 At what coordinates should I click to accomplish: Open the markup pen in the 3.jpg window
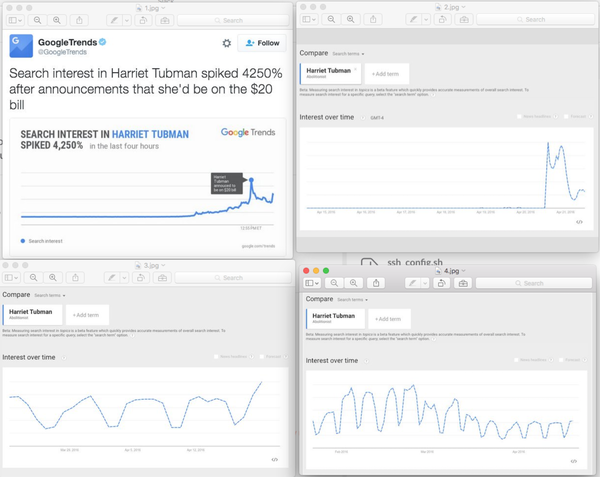coord(112,278)
